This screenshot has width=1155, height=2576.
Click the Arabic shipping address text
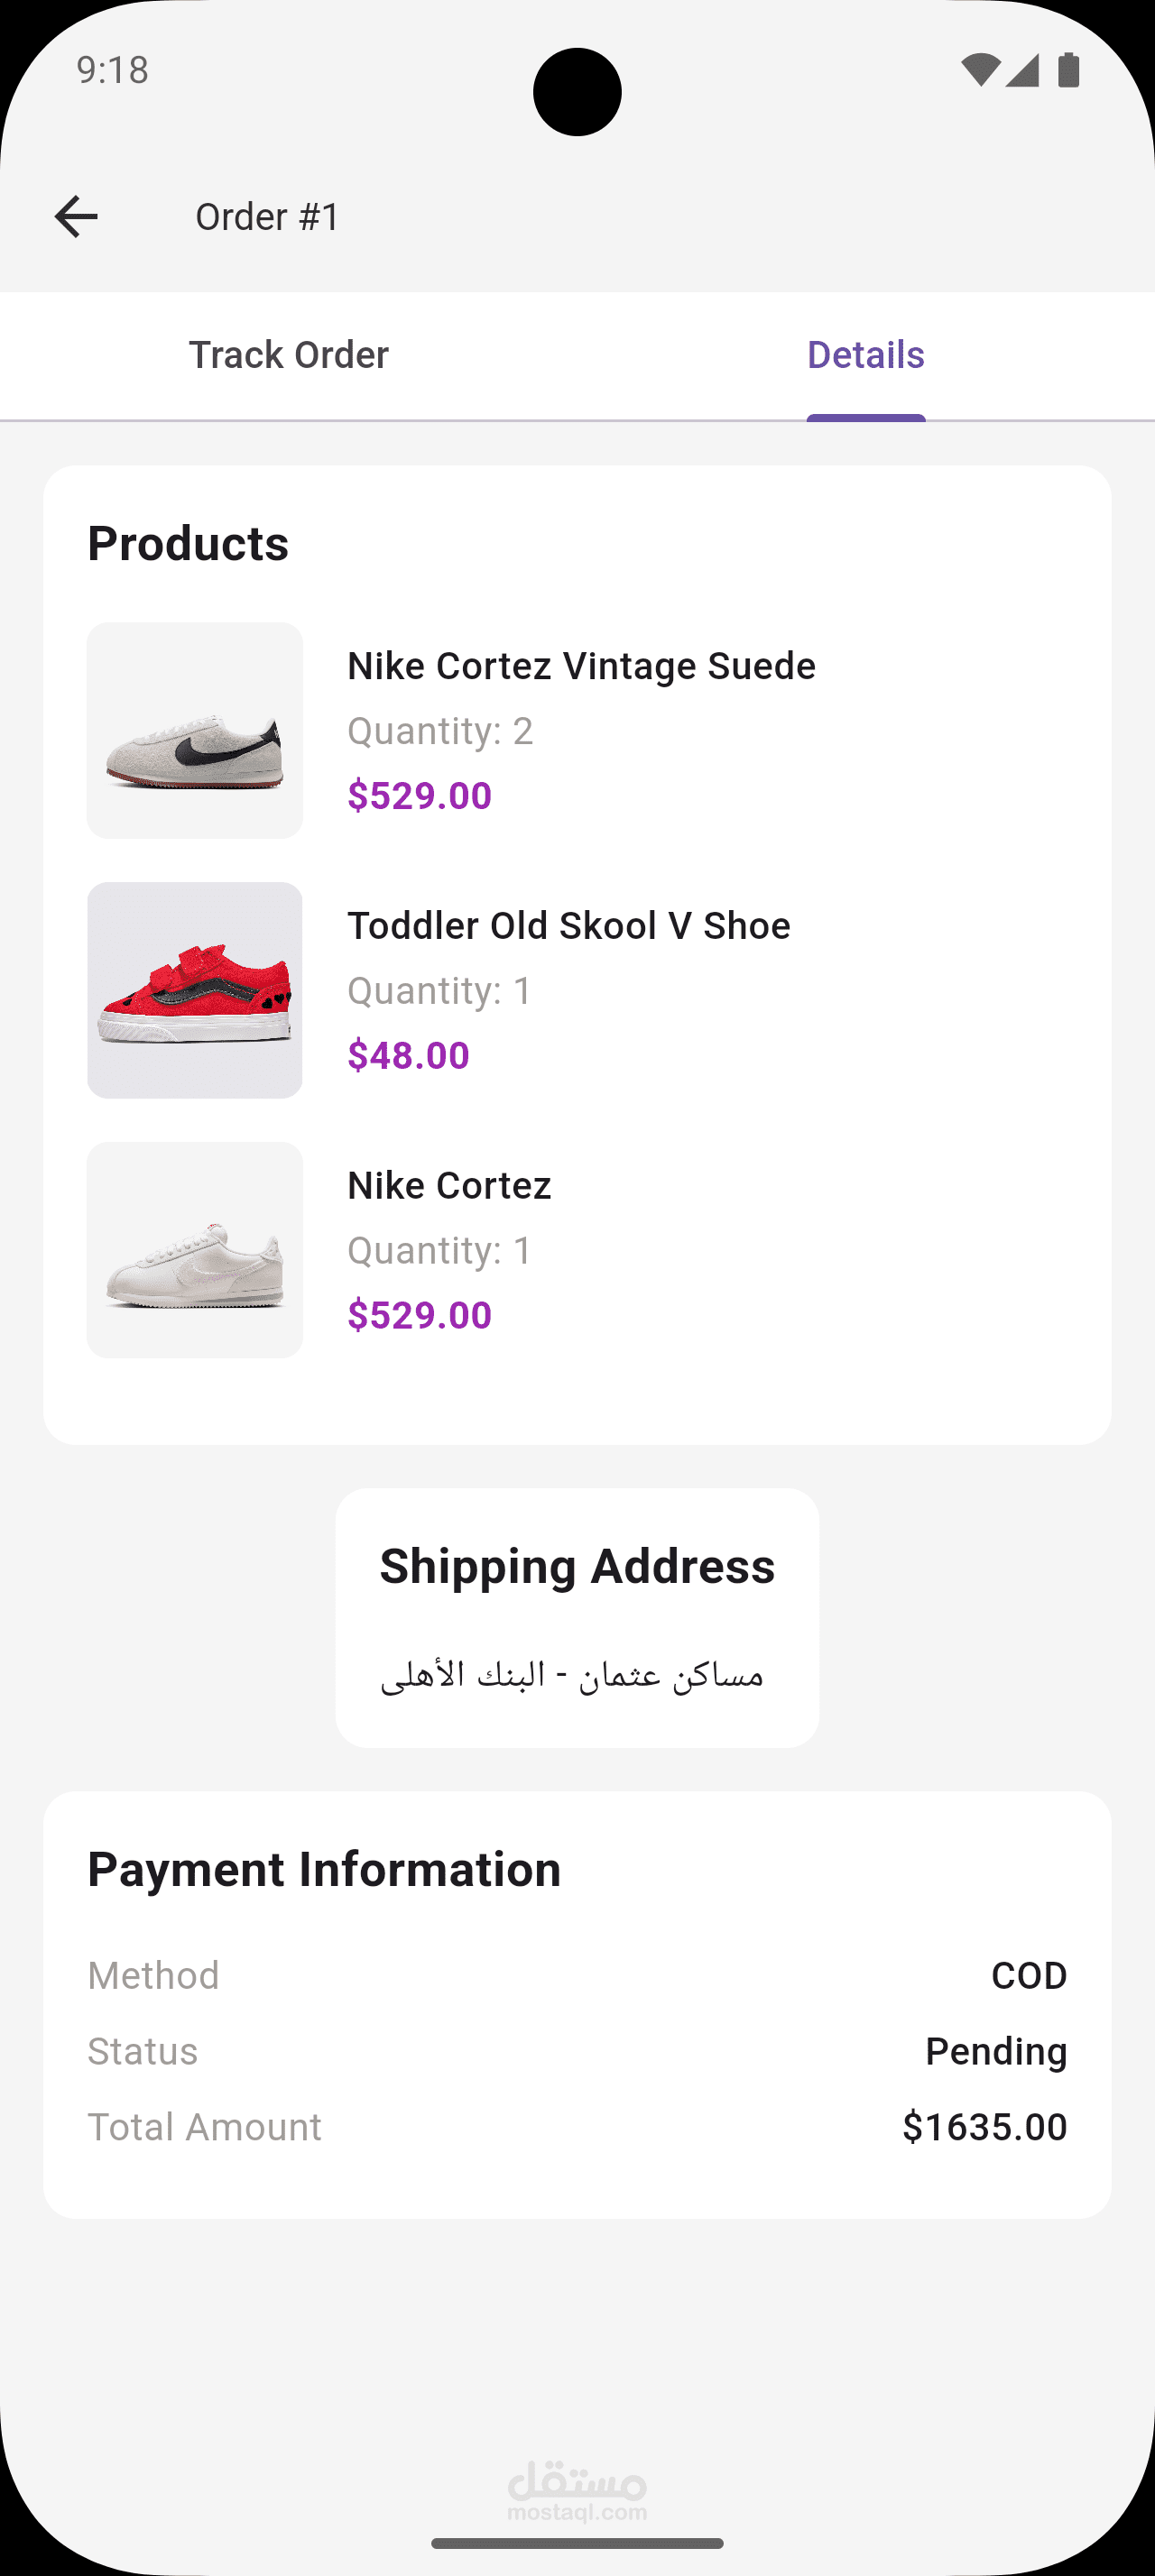tap(572, 1674)
